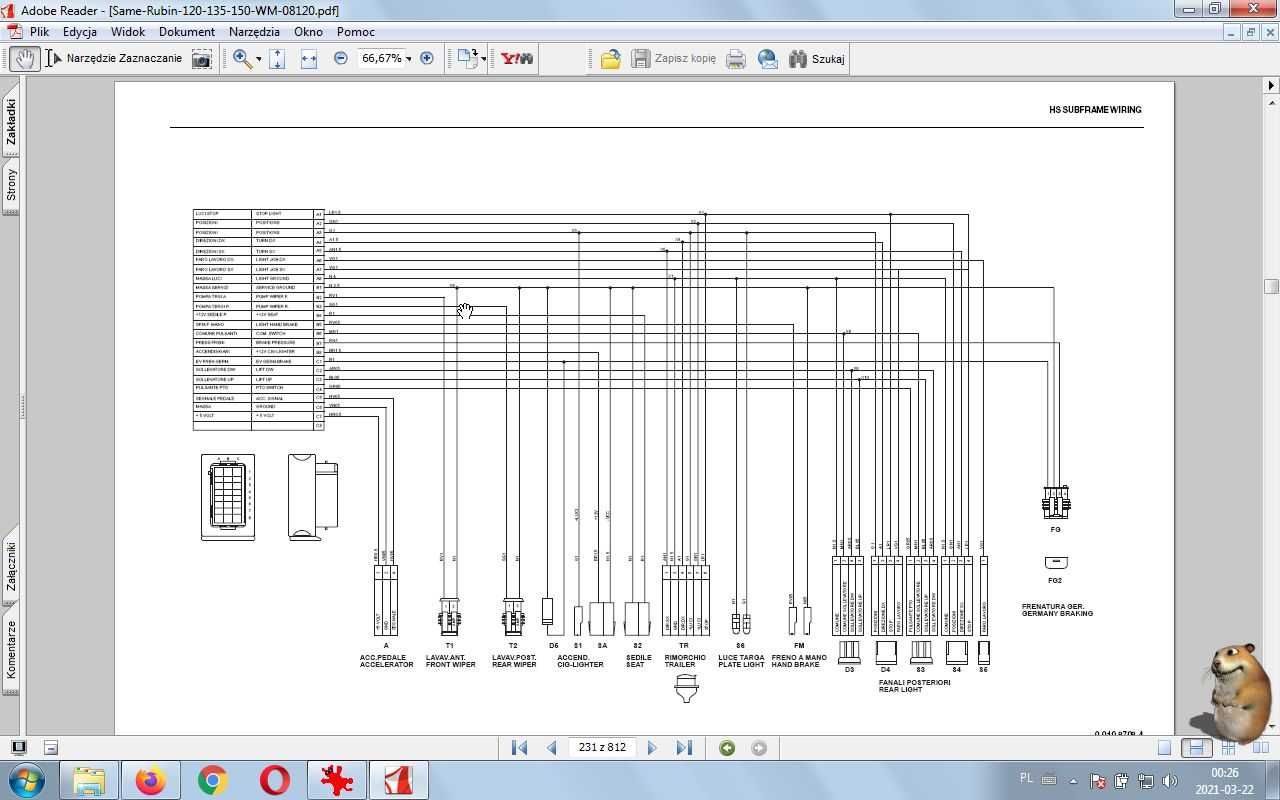
Task: Show hidden tray icons arrow
Action: tap(1073, 781)
